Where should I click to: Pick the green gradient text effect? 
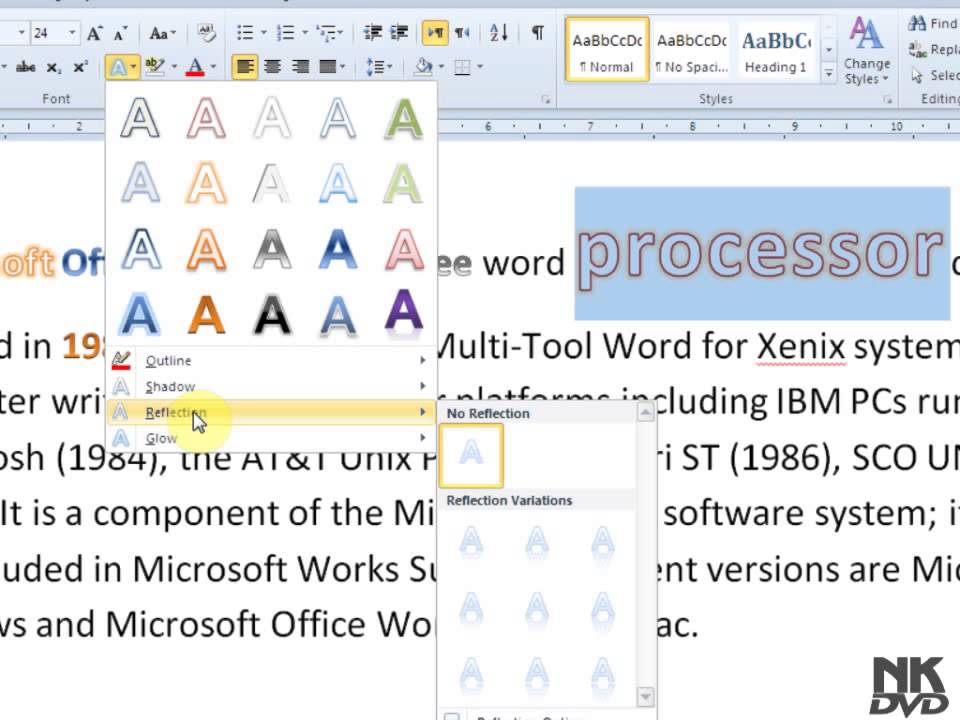pos(403,119)
